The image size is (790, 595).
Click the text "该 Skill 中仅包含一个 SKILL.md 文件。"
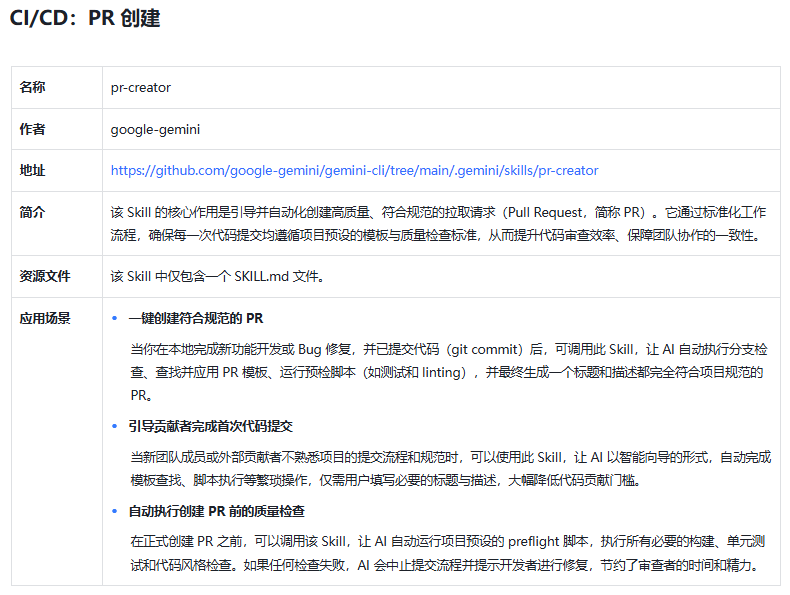pyautogui.click(x=217, y=277)
